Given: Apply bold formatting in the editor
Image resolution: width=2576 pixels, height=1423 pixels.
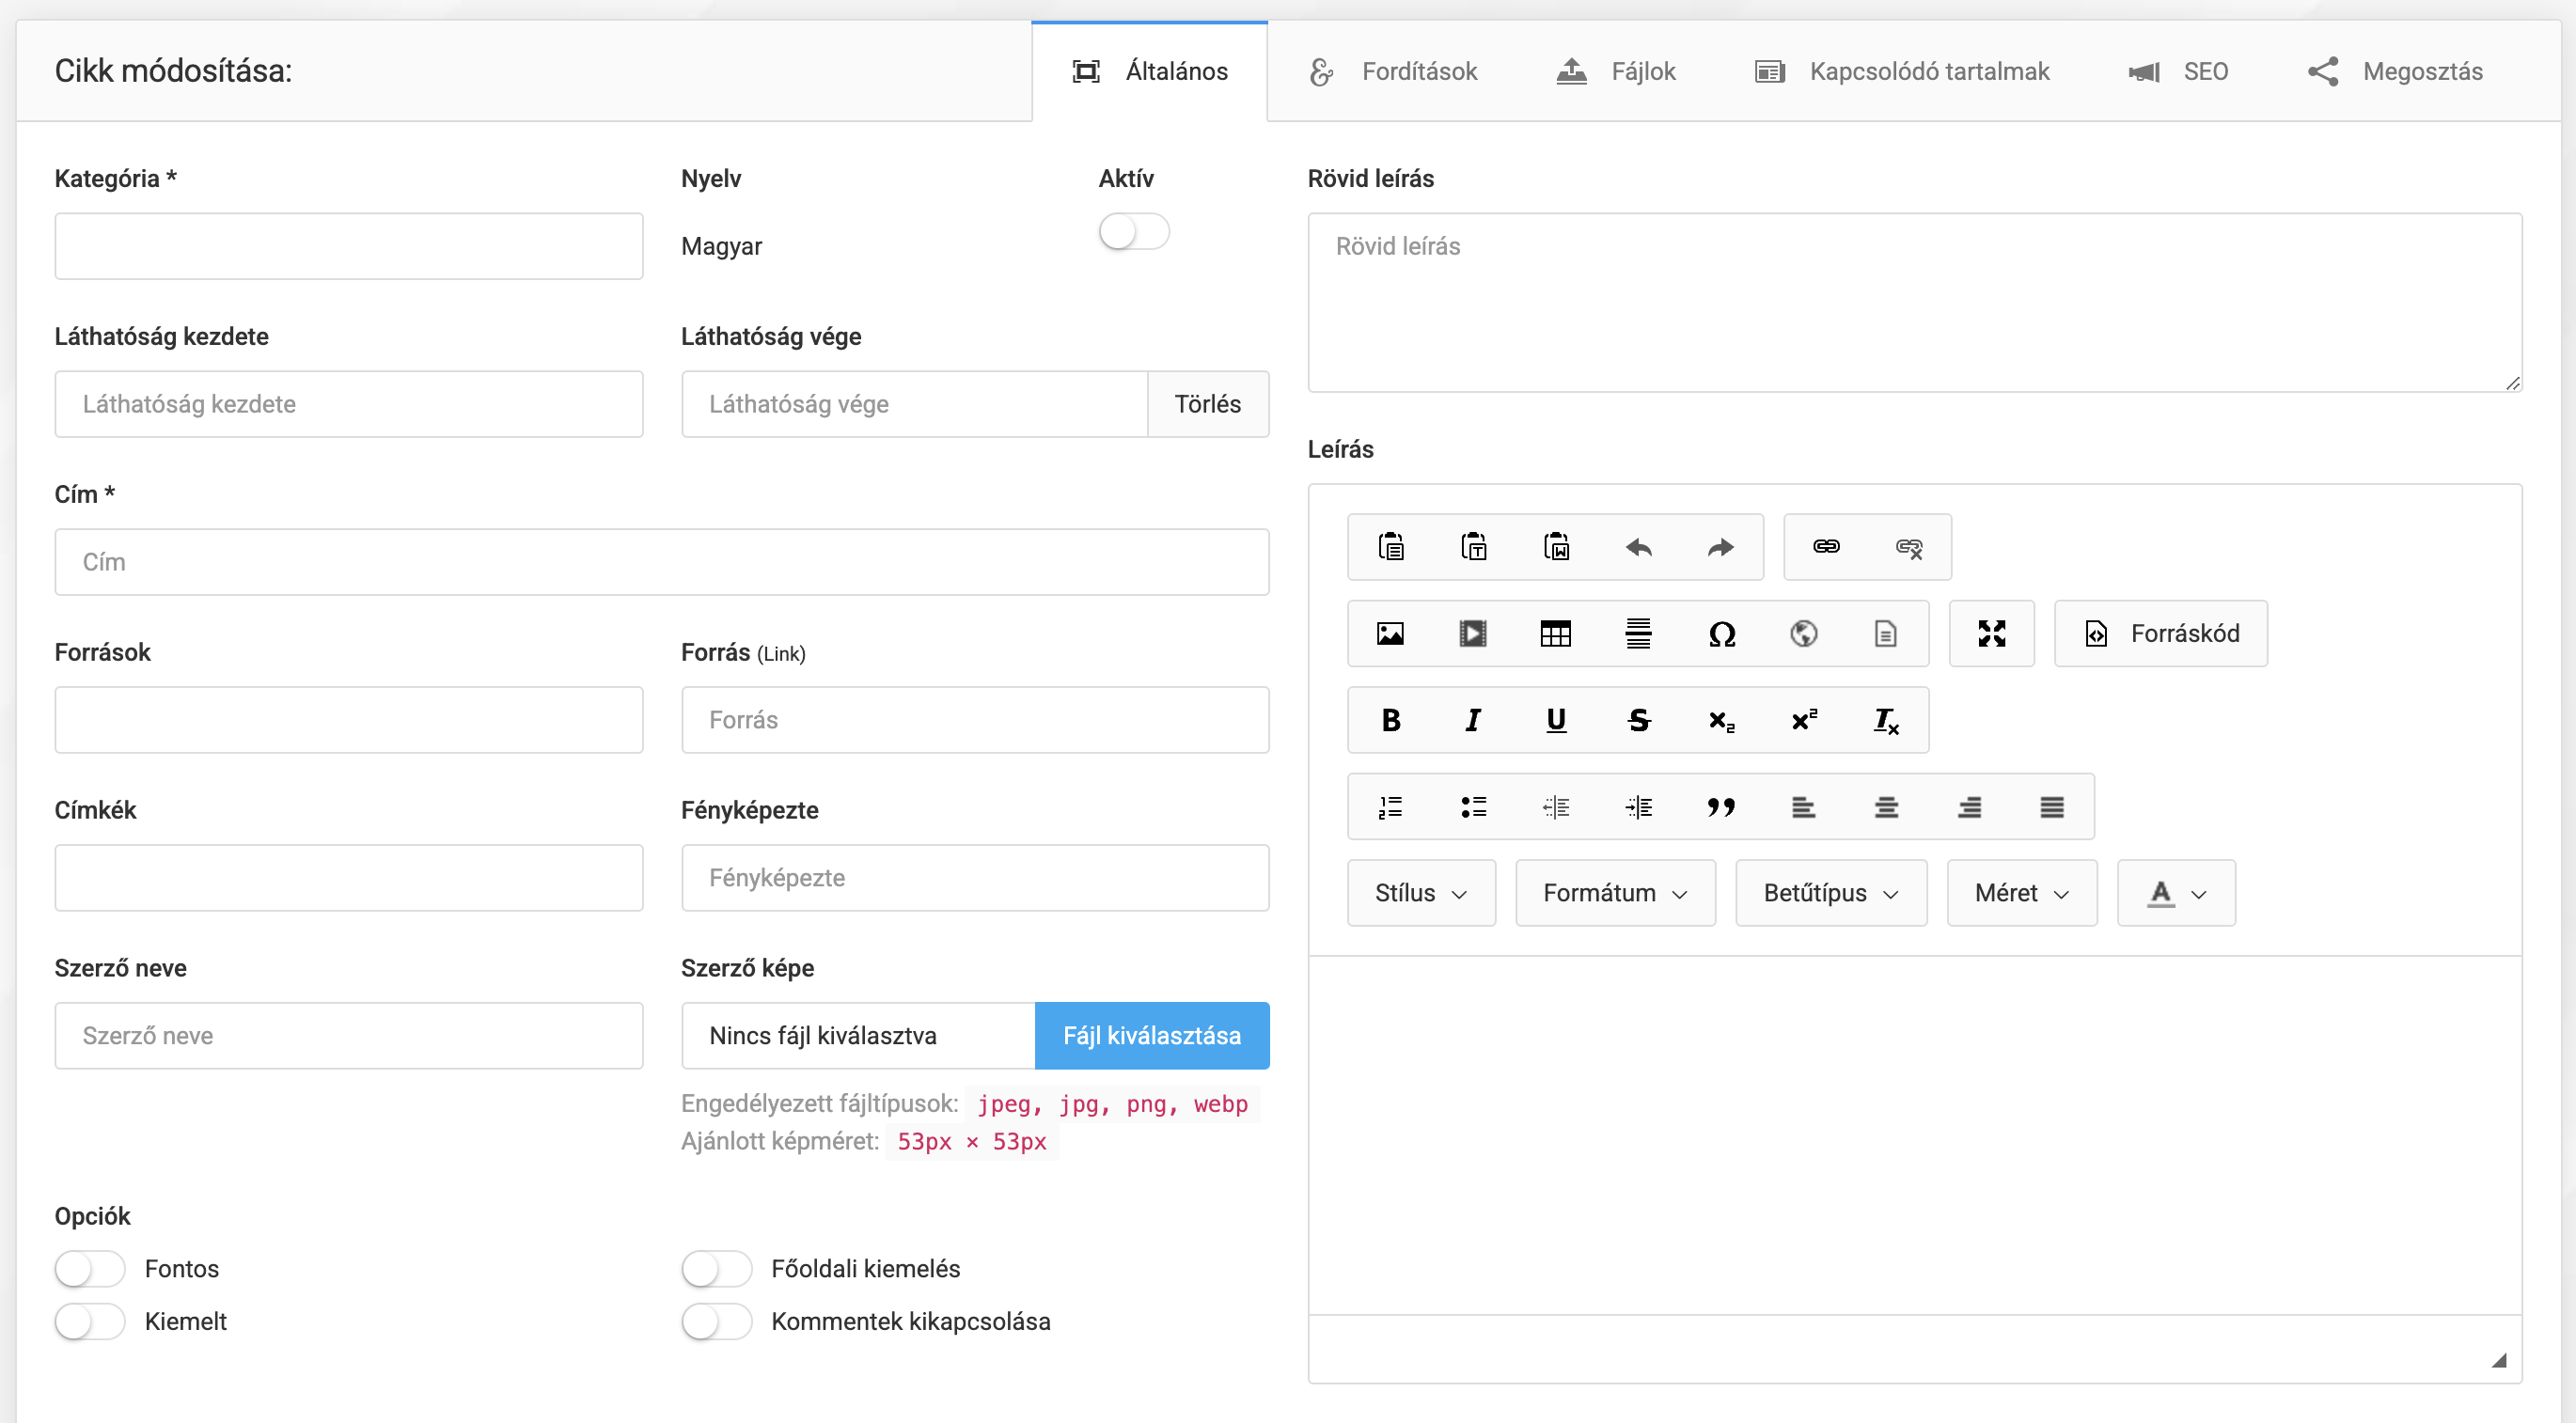Looking at the screenshot, I should (1390, 720).
